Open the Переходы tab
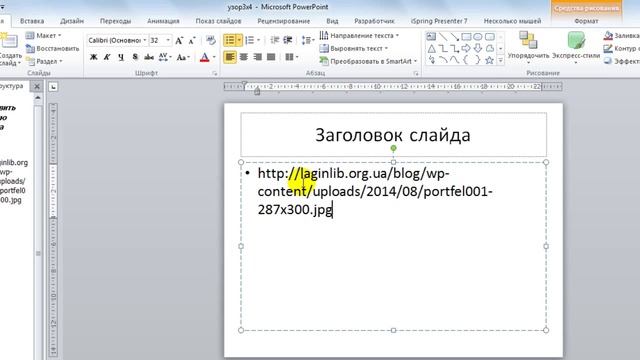 click(x=116, y=21)
